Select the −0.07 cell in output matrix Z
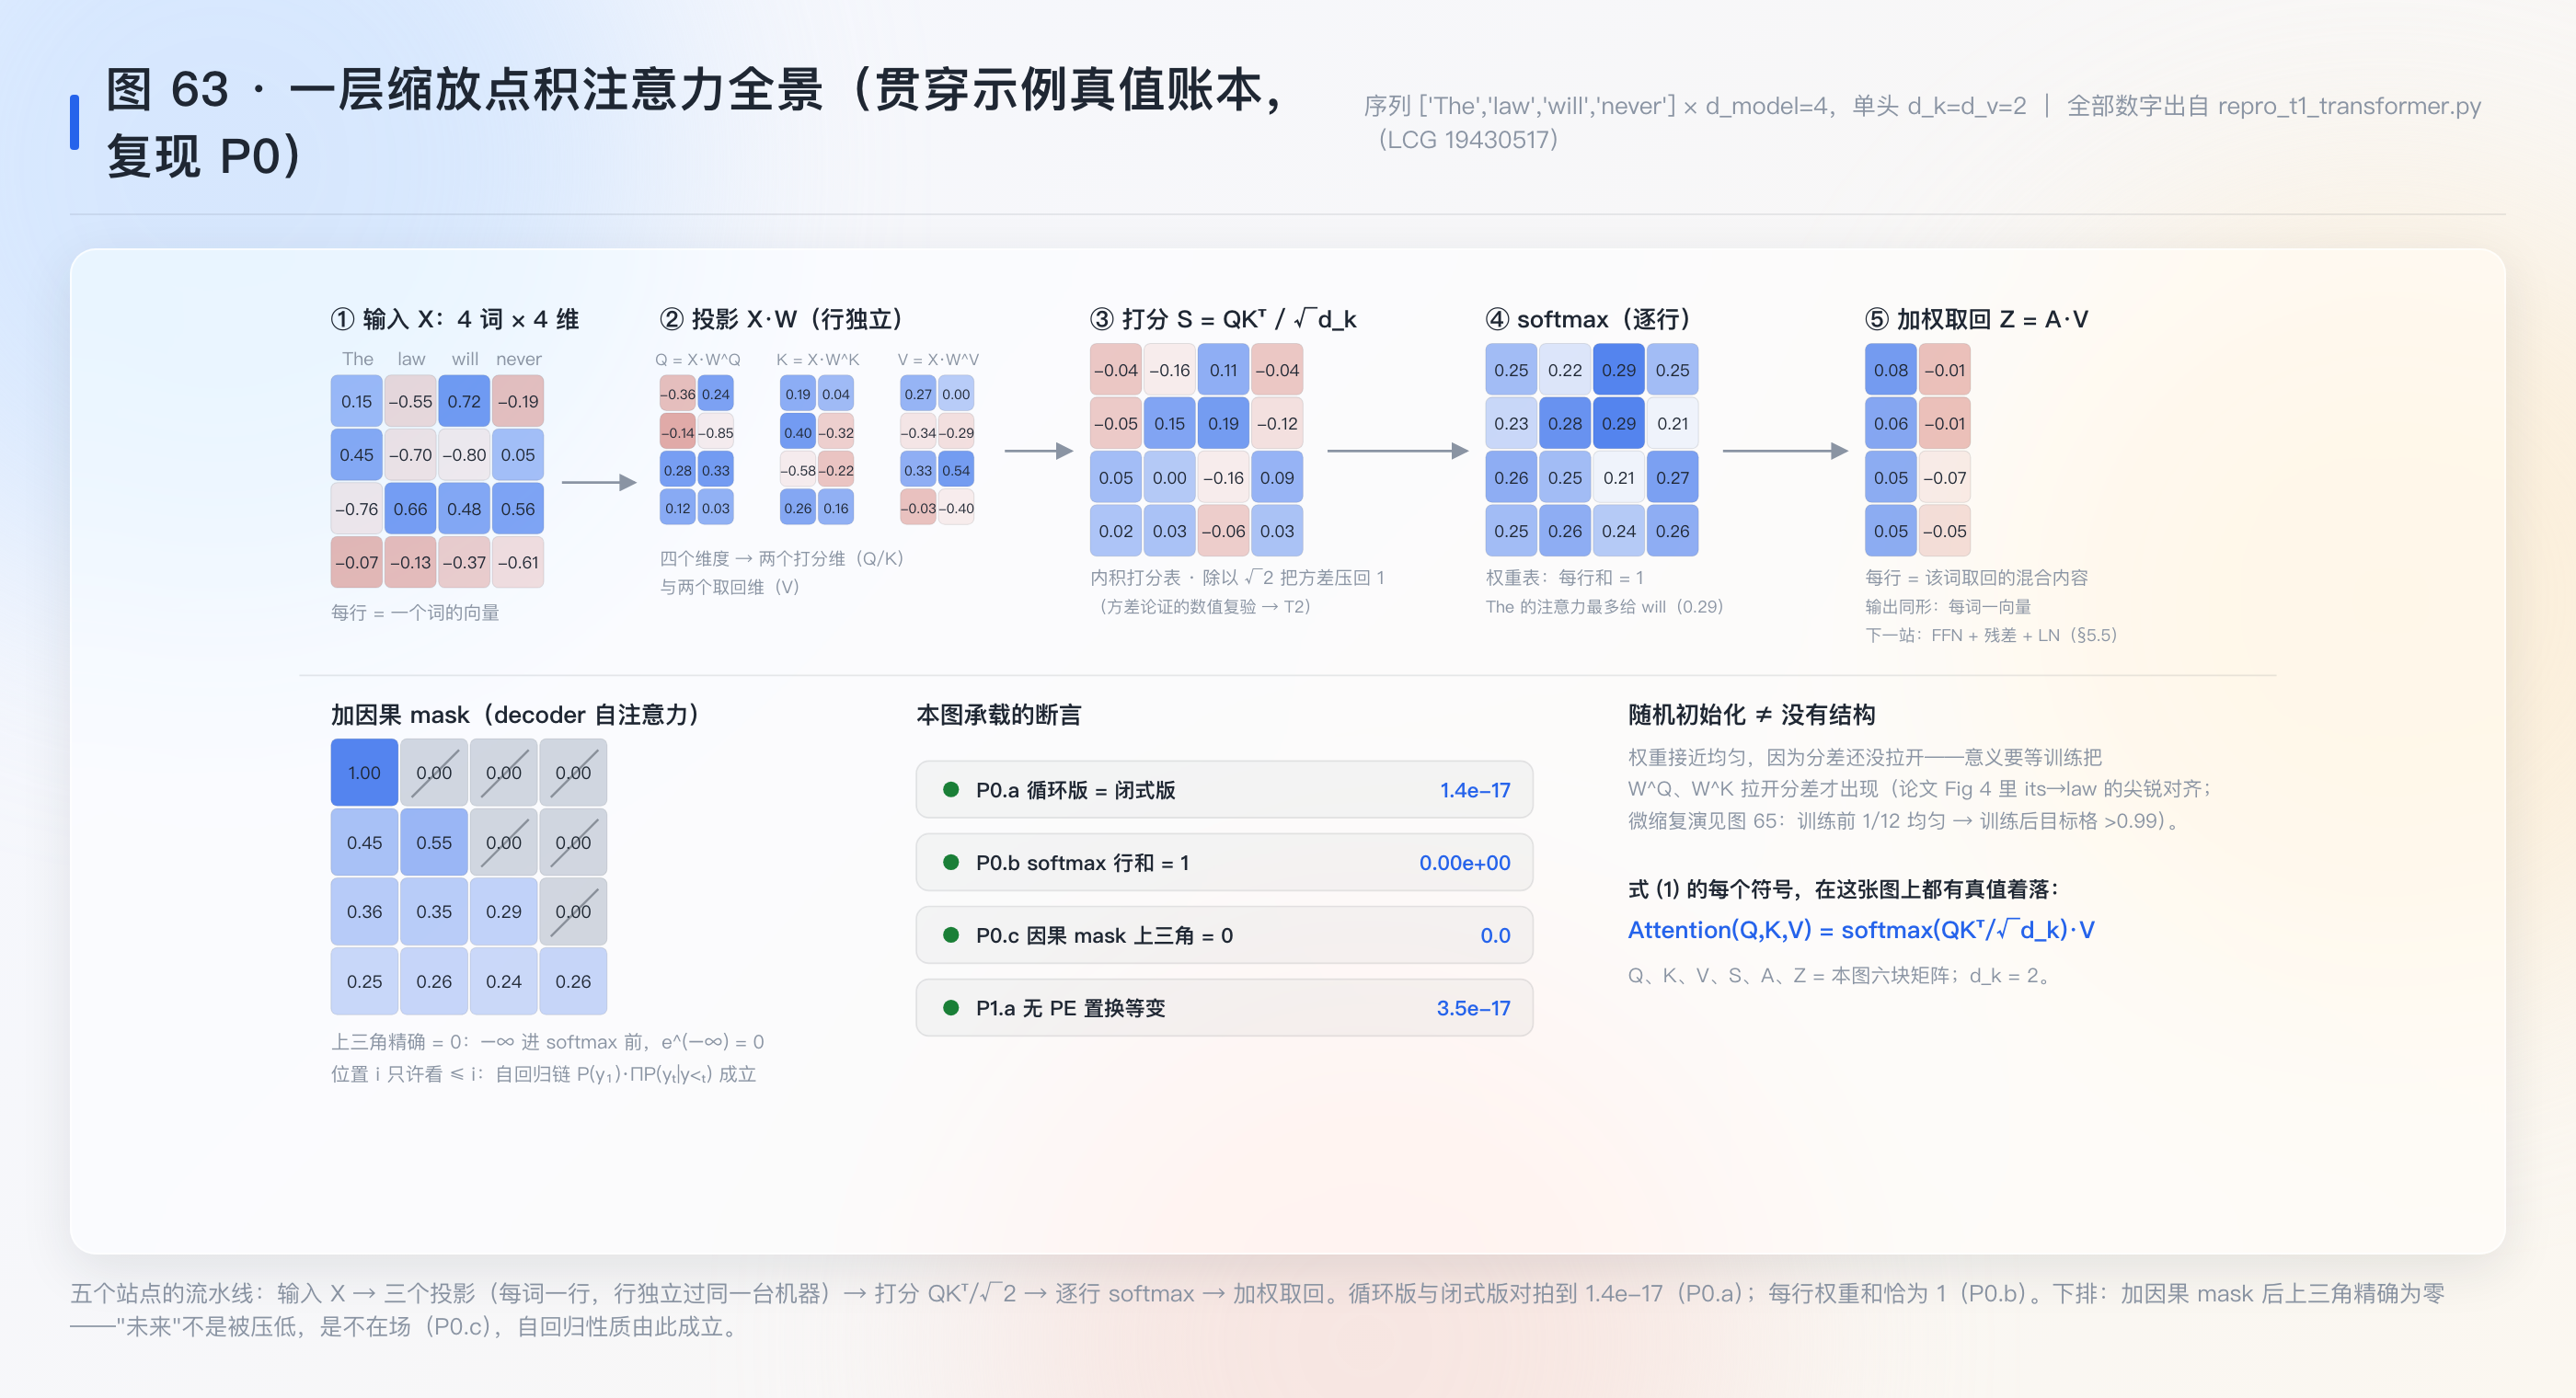Image resolution: width=2576 pixels, height=1398 pixels. (x=1945, y=478)
